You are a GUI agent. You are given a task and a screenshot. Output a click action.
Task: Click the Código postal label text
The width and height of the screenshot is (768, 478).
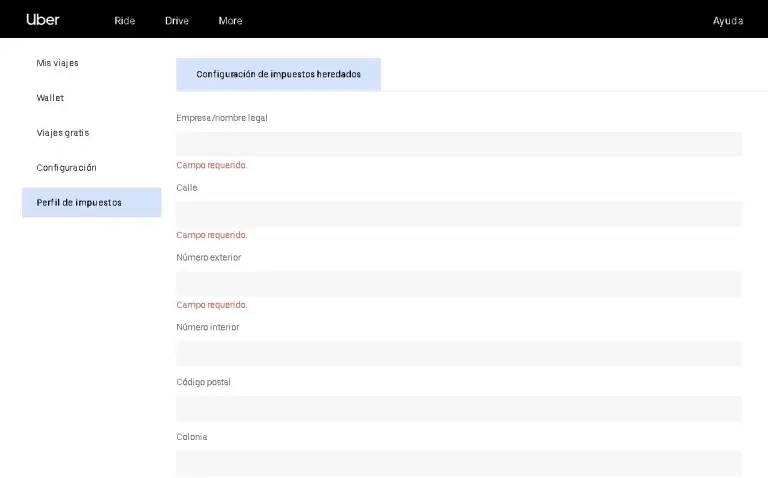204,382
